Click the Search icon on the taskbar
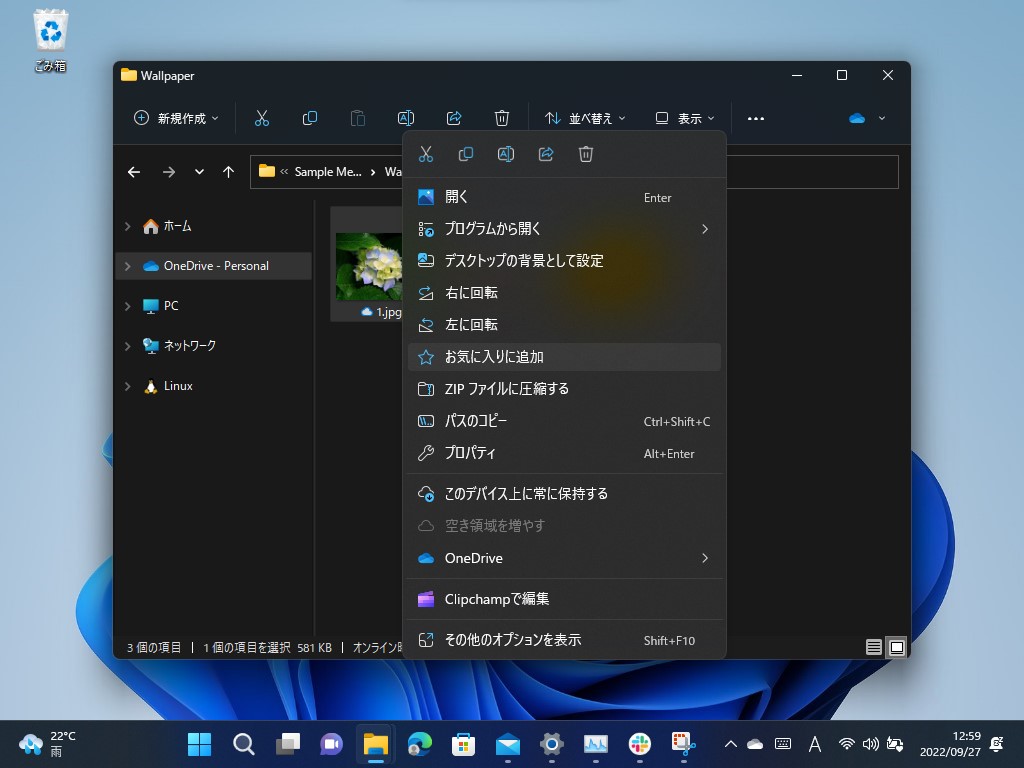This screenshot has width=1024, height=768. [243, 744]
